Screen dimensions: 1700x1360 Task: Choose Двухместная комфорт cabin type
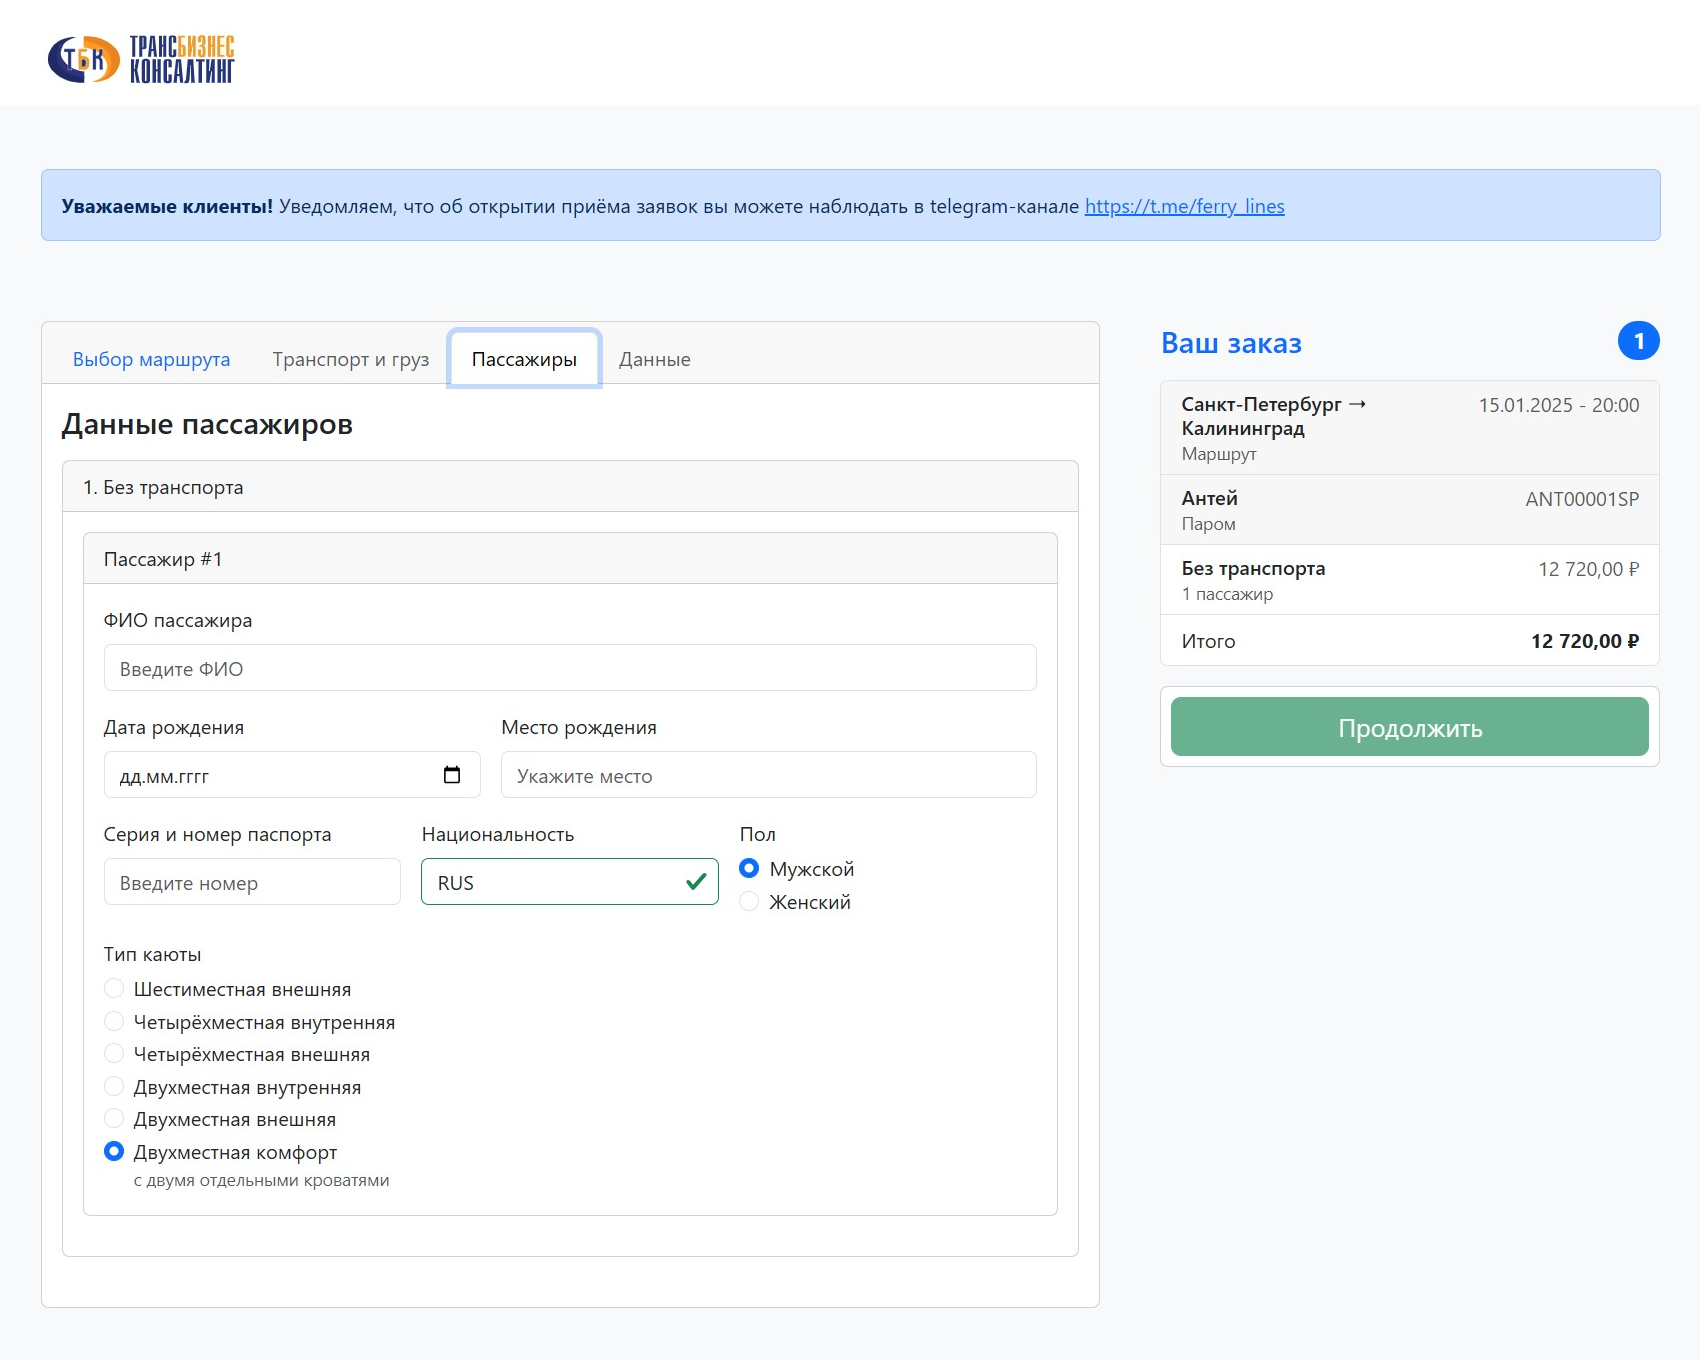click(114, 1151)
